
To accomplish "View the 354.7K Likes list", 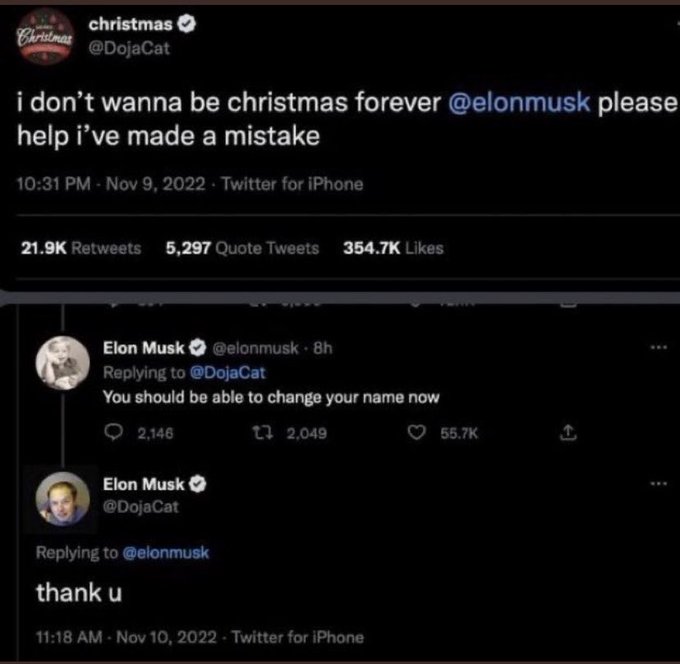I will pyautogui.click(x=393, y=248).
